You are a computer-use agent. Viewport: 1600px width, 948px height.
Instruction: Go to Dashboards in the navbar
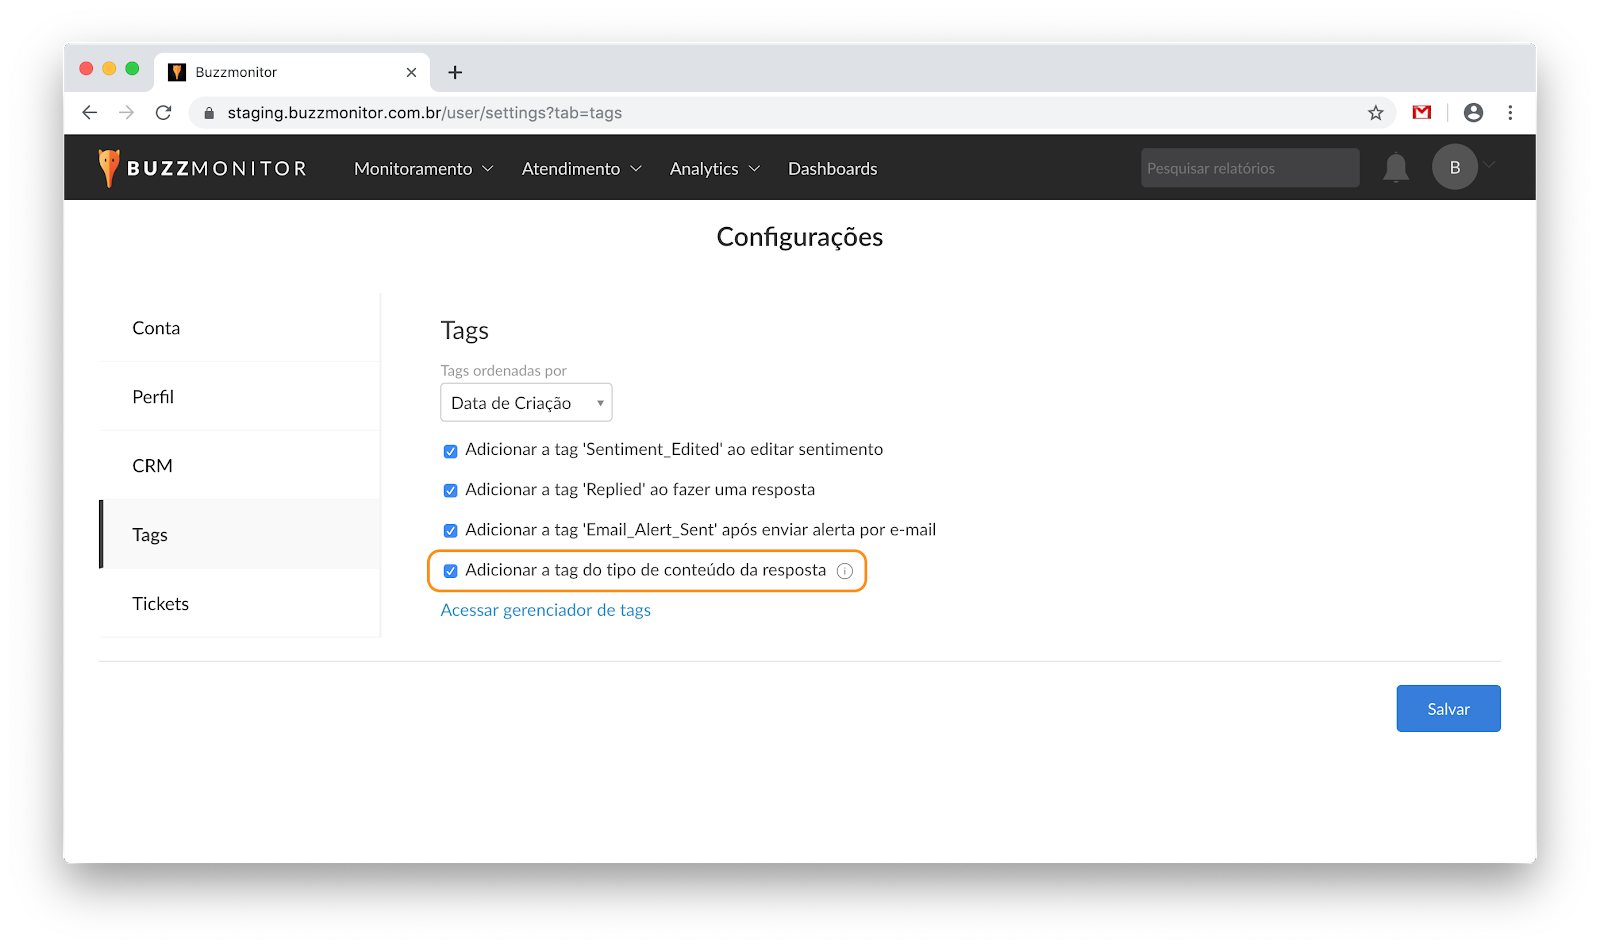(832, 169)
